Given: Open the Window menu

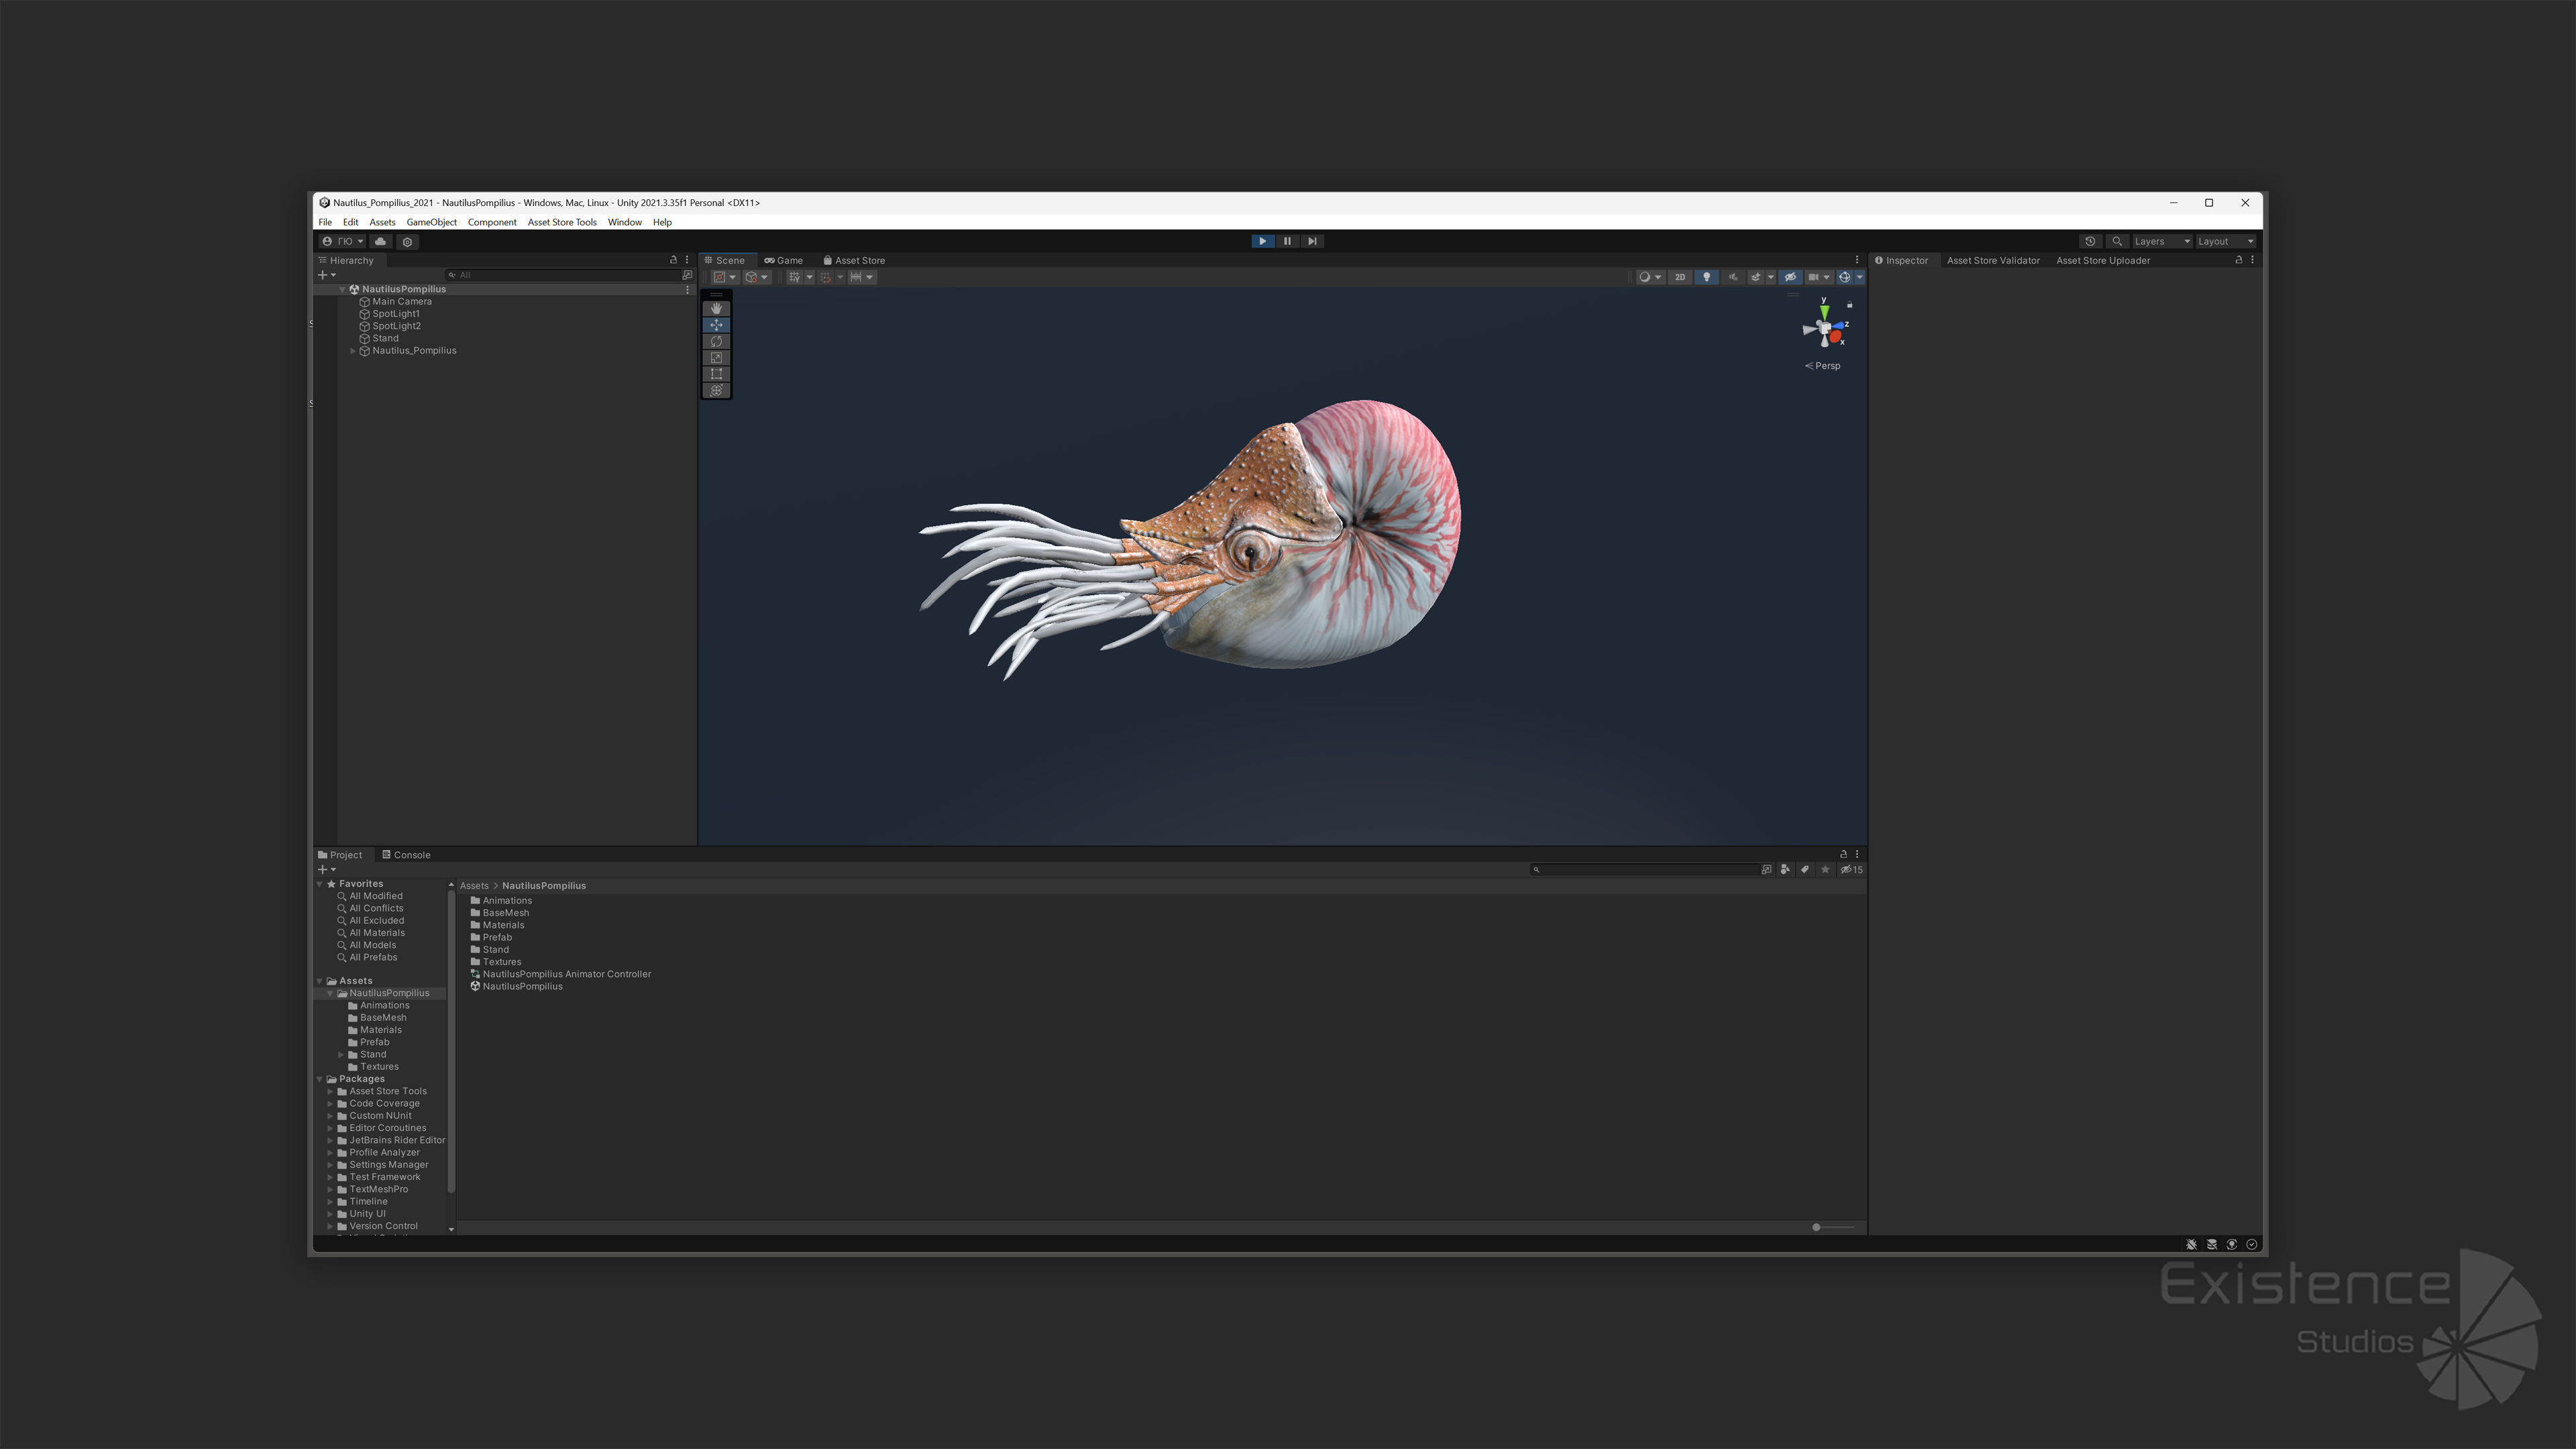Looking at the screenshot, I should [624, 222].
